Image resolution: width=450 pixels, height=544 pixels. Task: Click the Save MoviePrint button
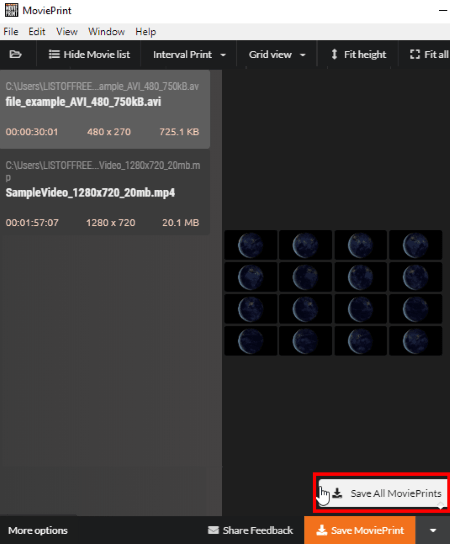[x=360, y=530]
